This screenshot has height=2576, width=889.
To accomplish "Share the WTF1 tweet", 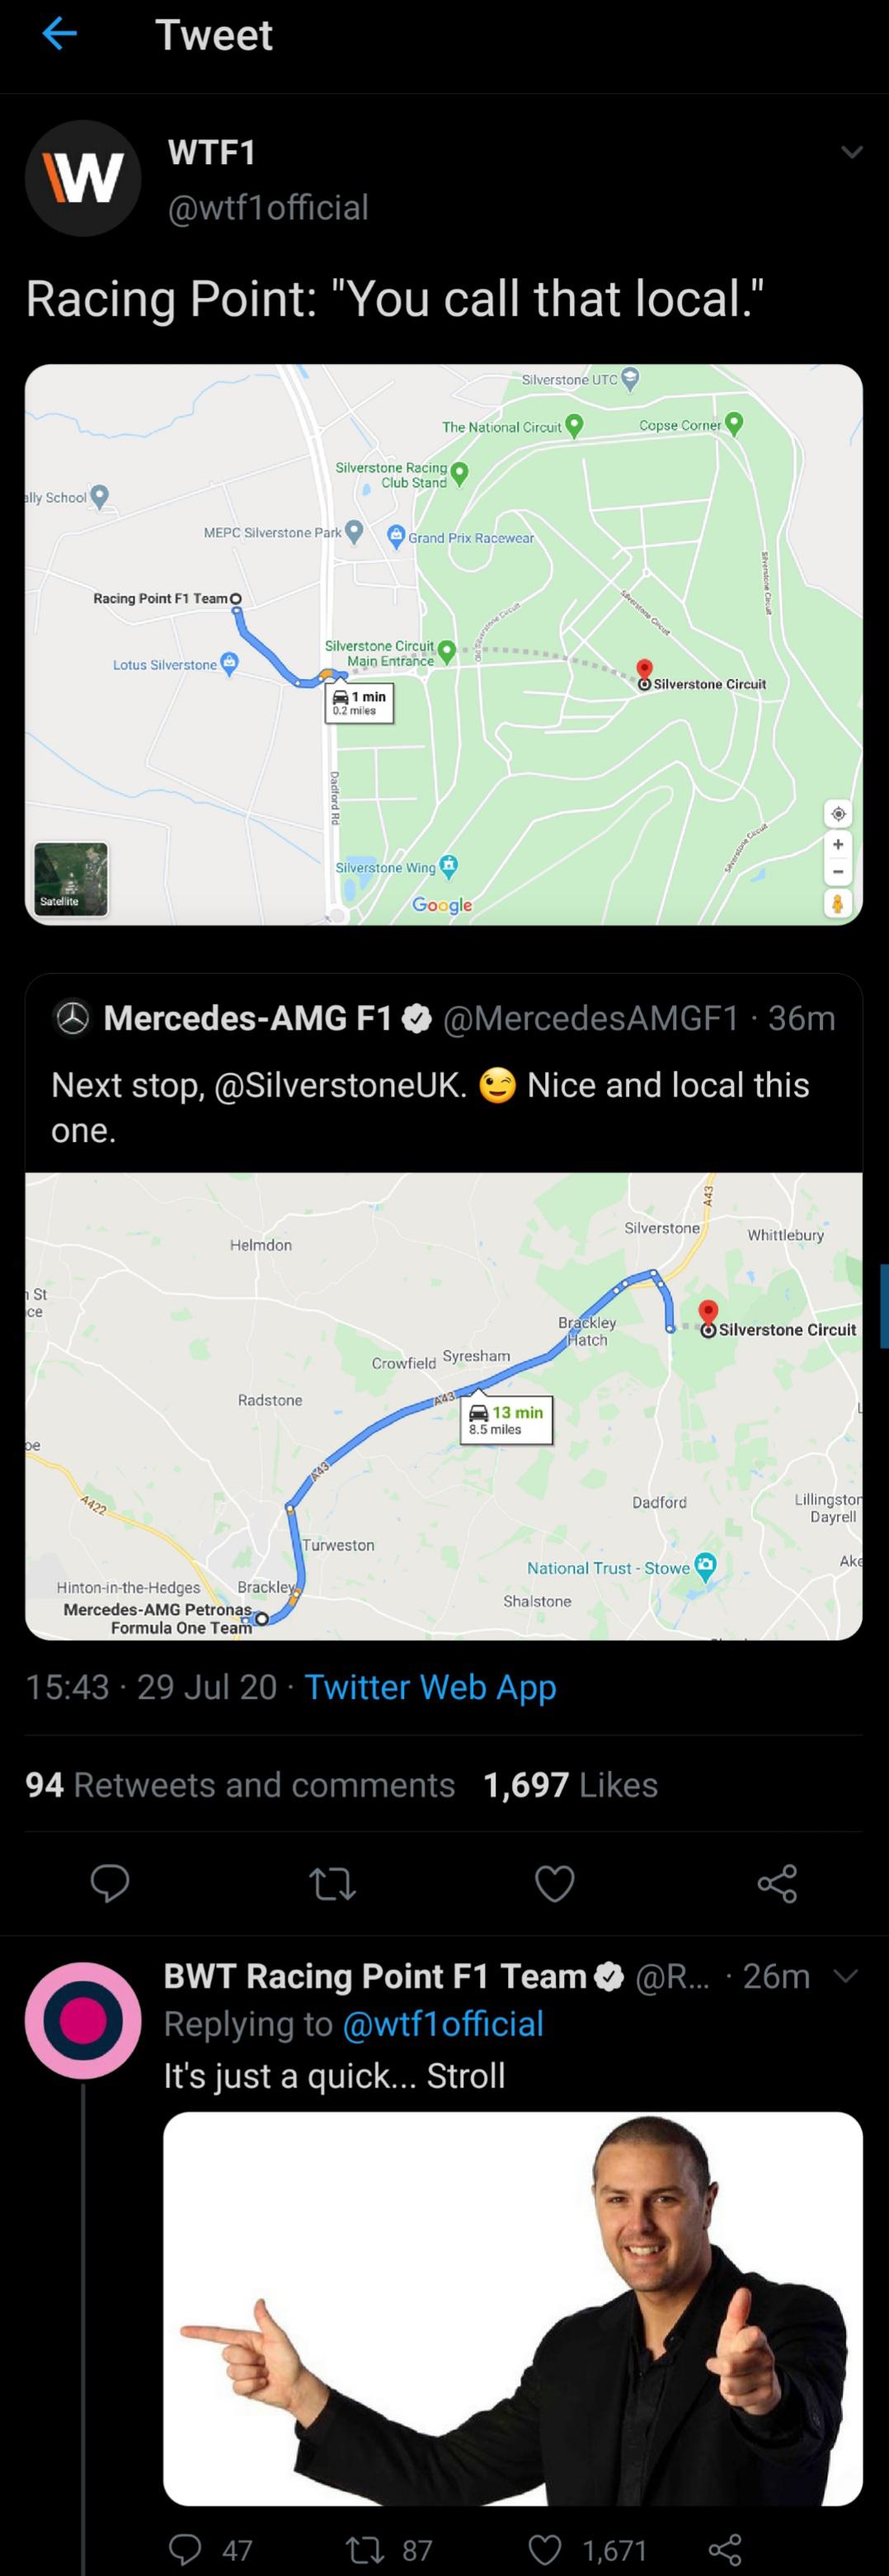I will click(777, 1884).
